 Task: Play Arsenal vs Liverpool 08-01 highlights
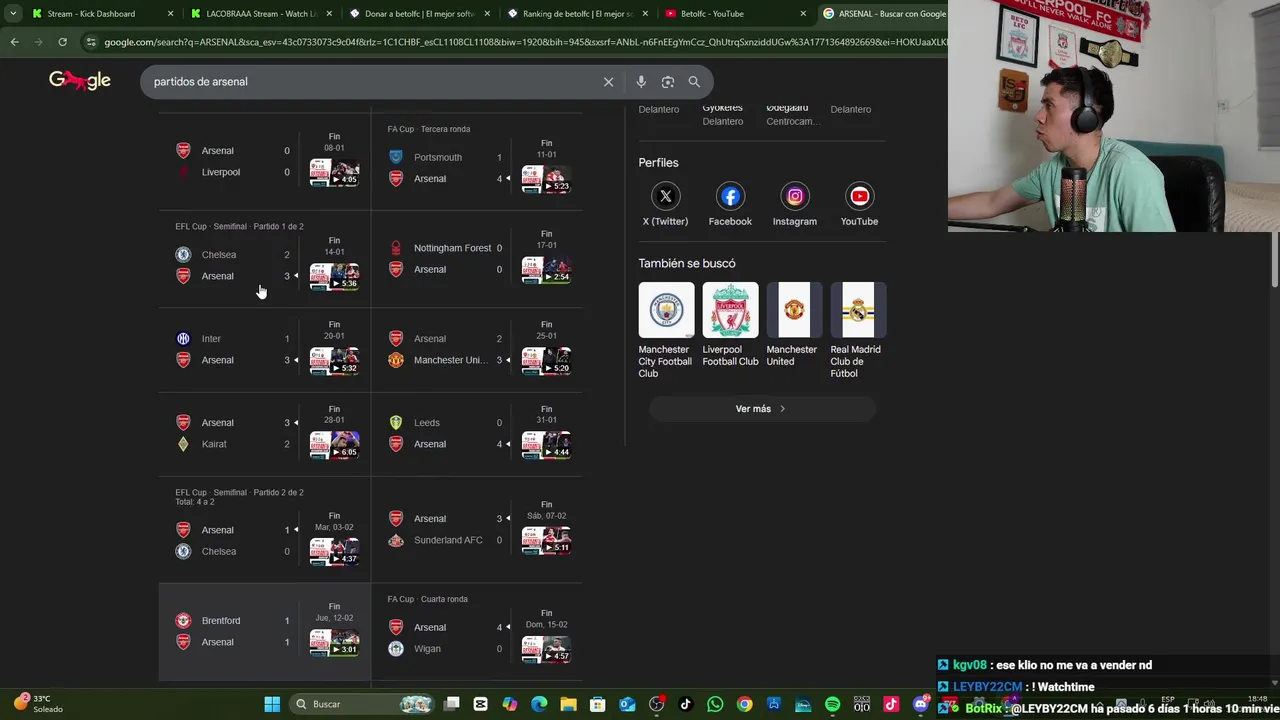pos(334,173)
